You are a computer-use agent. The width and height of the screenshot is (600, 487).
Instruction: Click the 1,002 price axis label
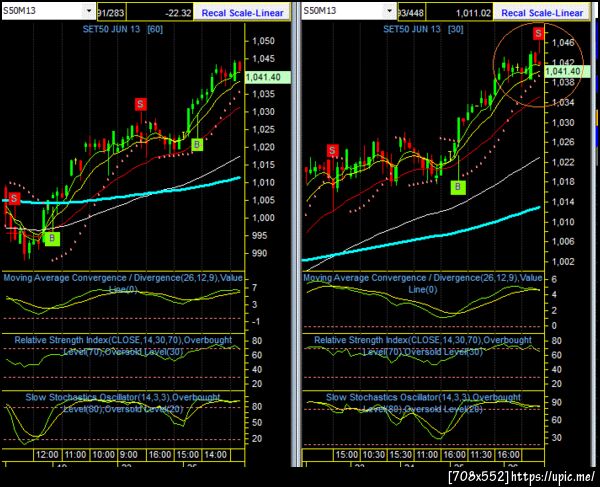(x=562, y=261)
